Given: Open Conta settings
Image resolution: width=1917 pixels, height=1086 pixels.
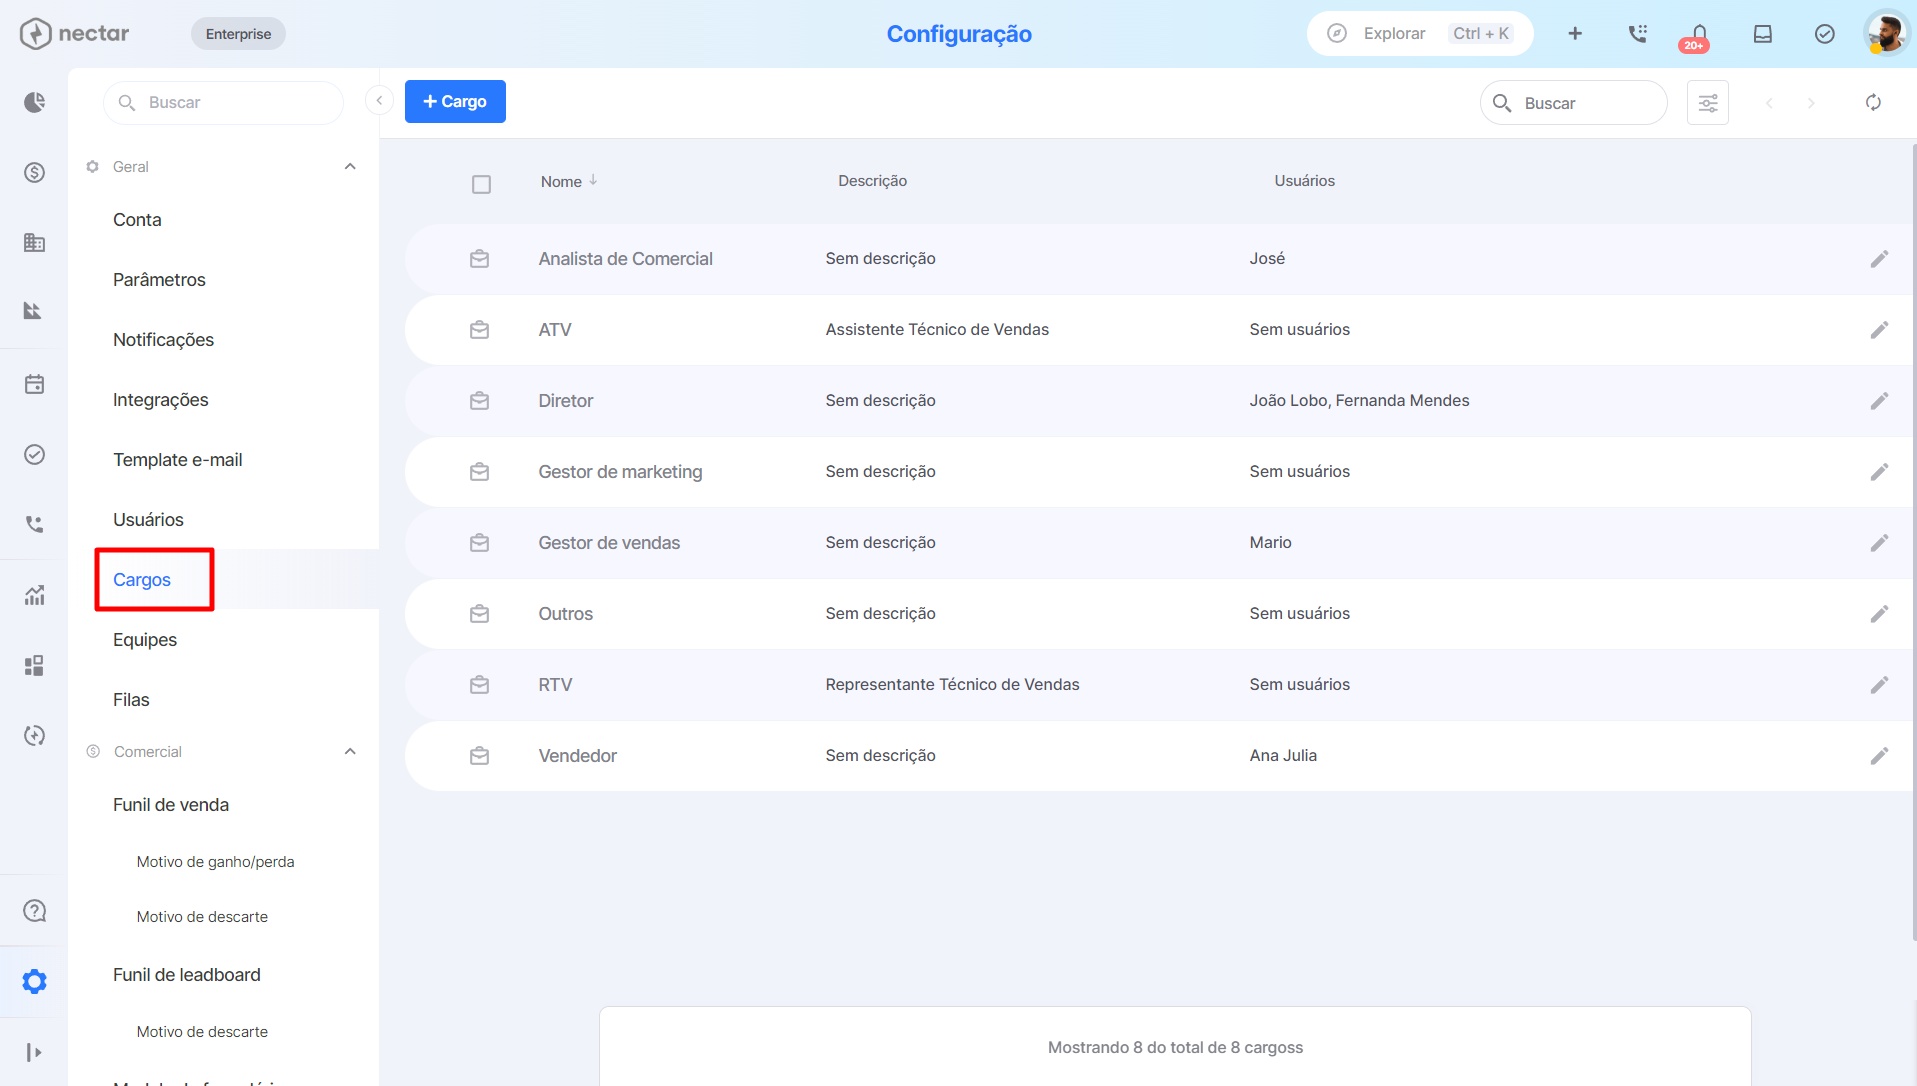Looking at the screenshot, I should pyautogui.click(x=137, y=220).
